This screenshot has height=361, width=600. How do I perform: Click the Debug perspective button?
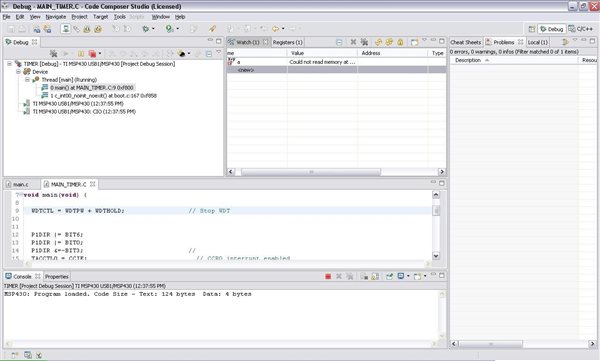551,29
